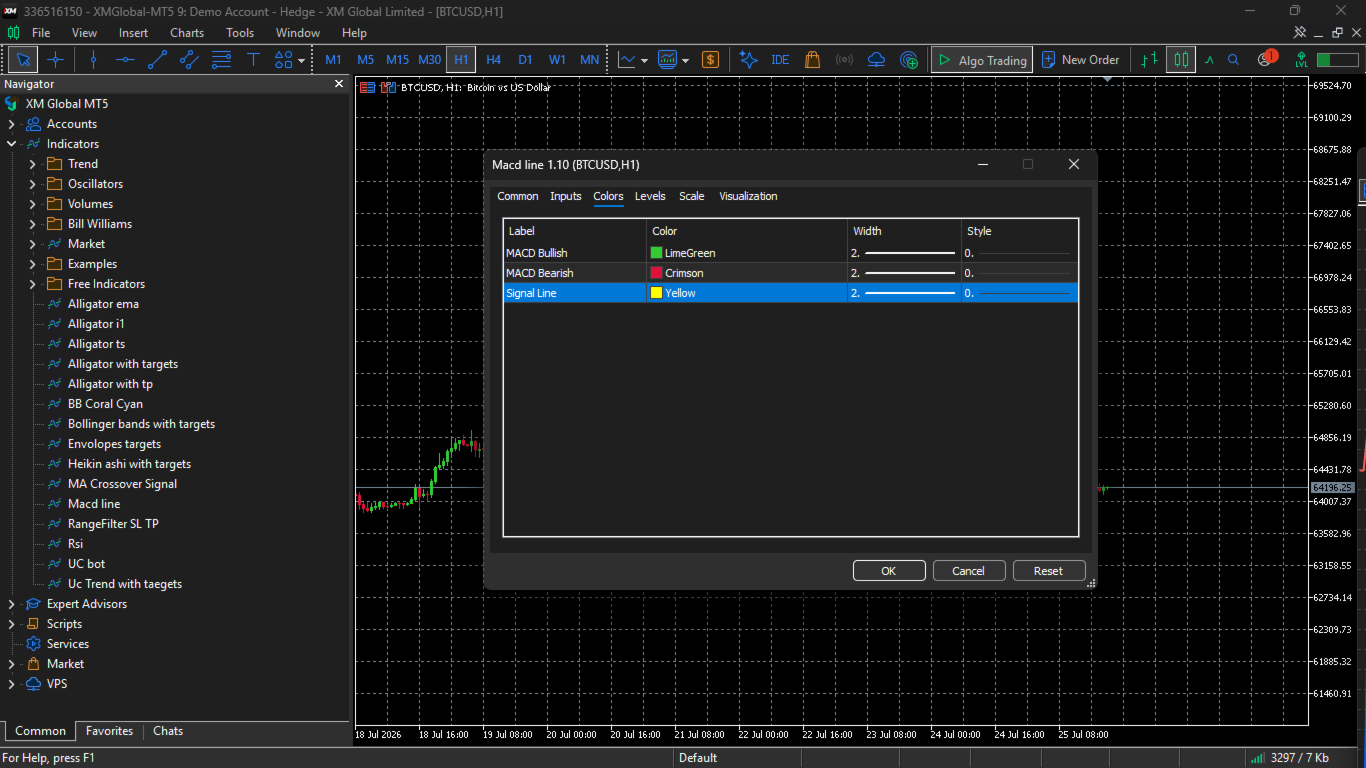This screenshot has width=1366, height=768.
Task: Select the crosshair cursor tool
Action: coord(56,60)
